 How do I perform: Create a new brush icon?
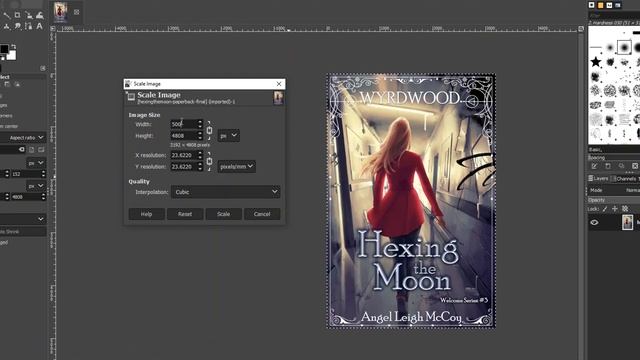[608, 166]
